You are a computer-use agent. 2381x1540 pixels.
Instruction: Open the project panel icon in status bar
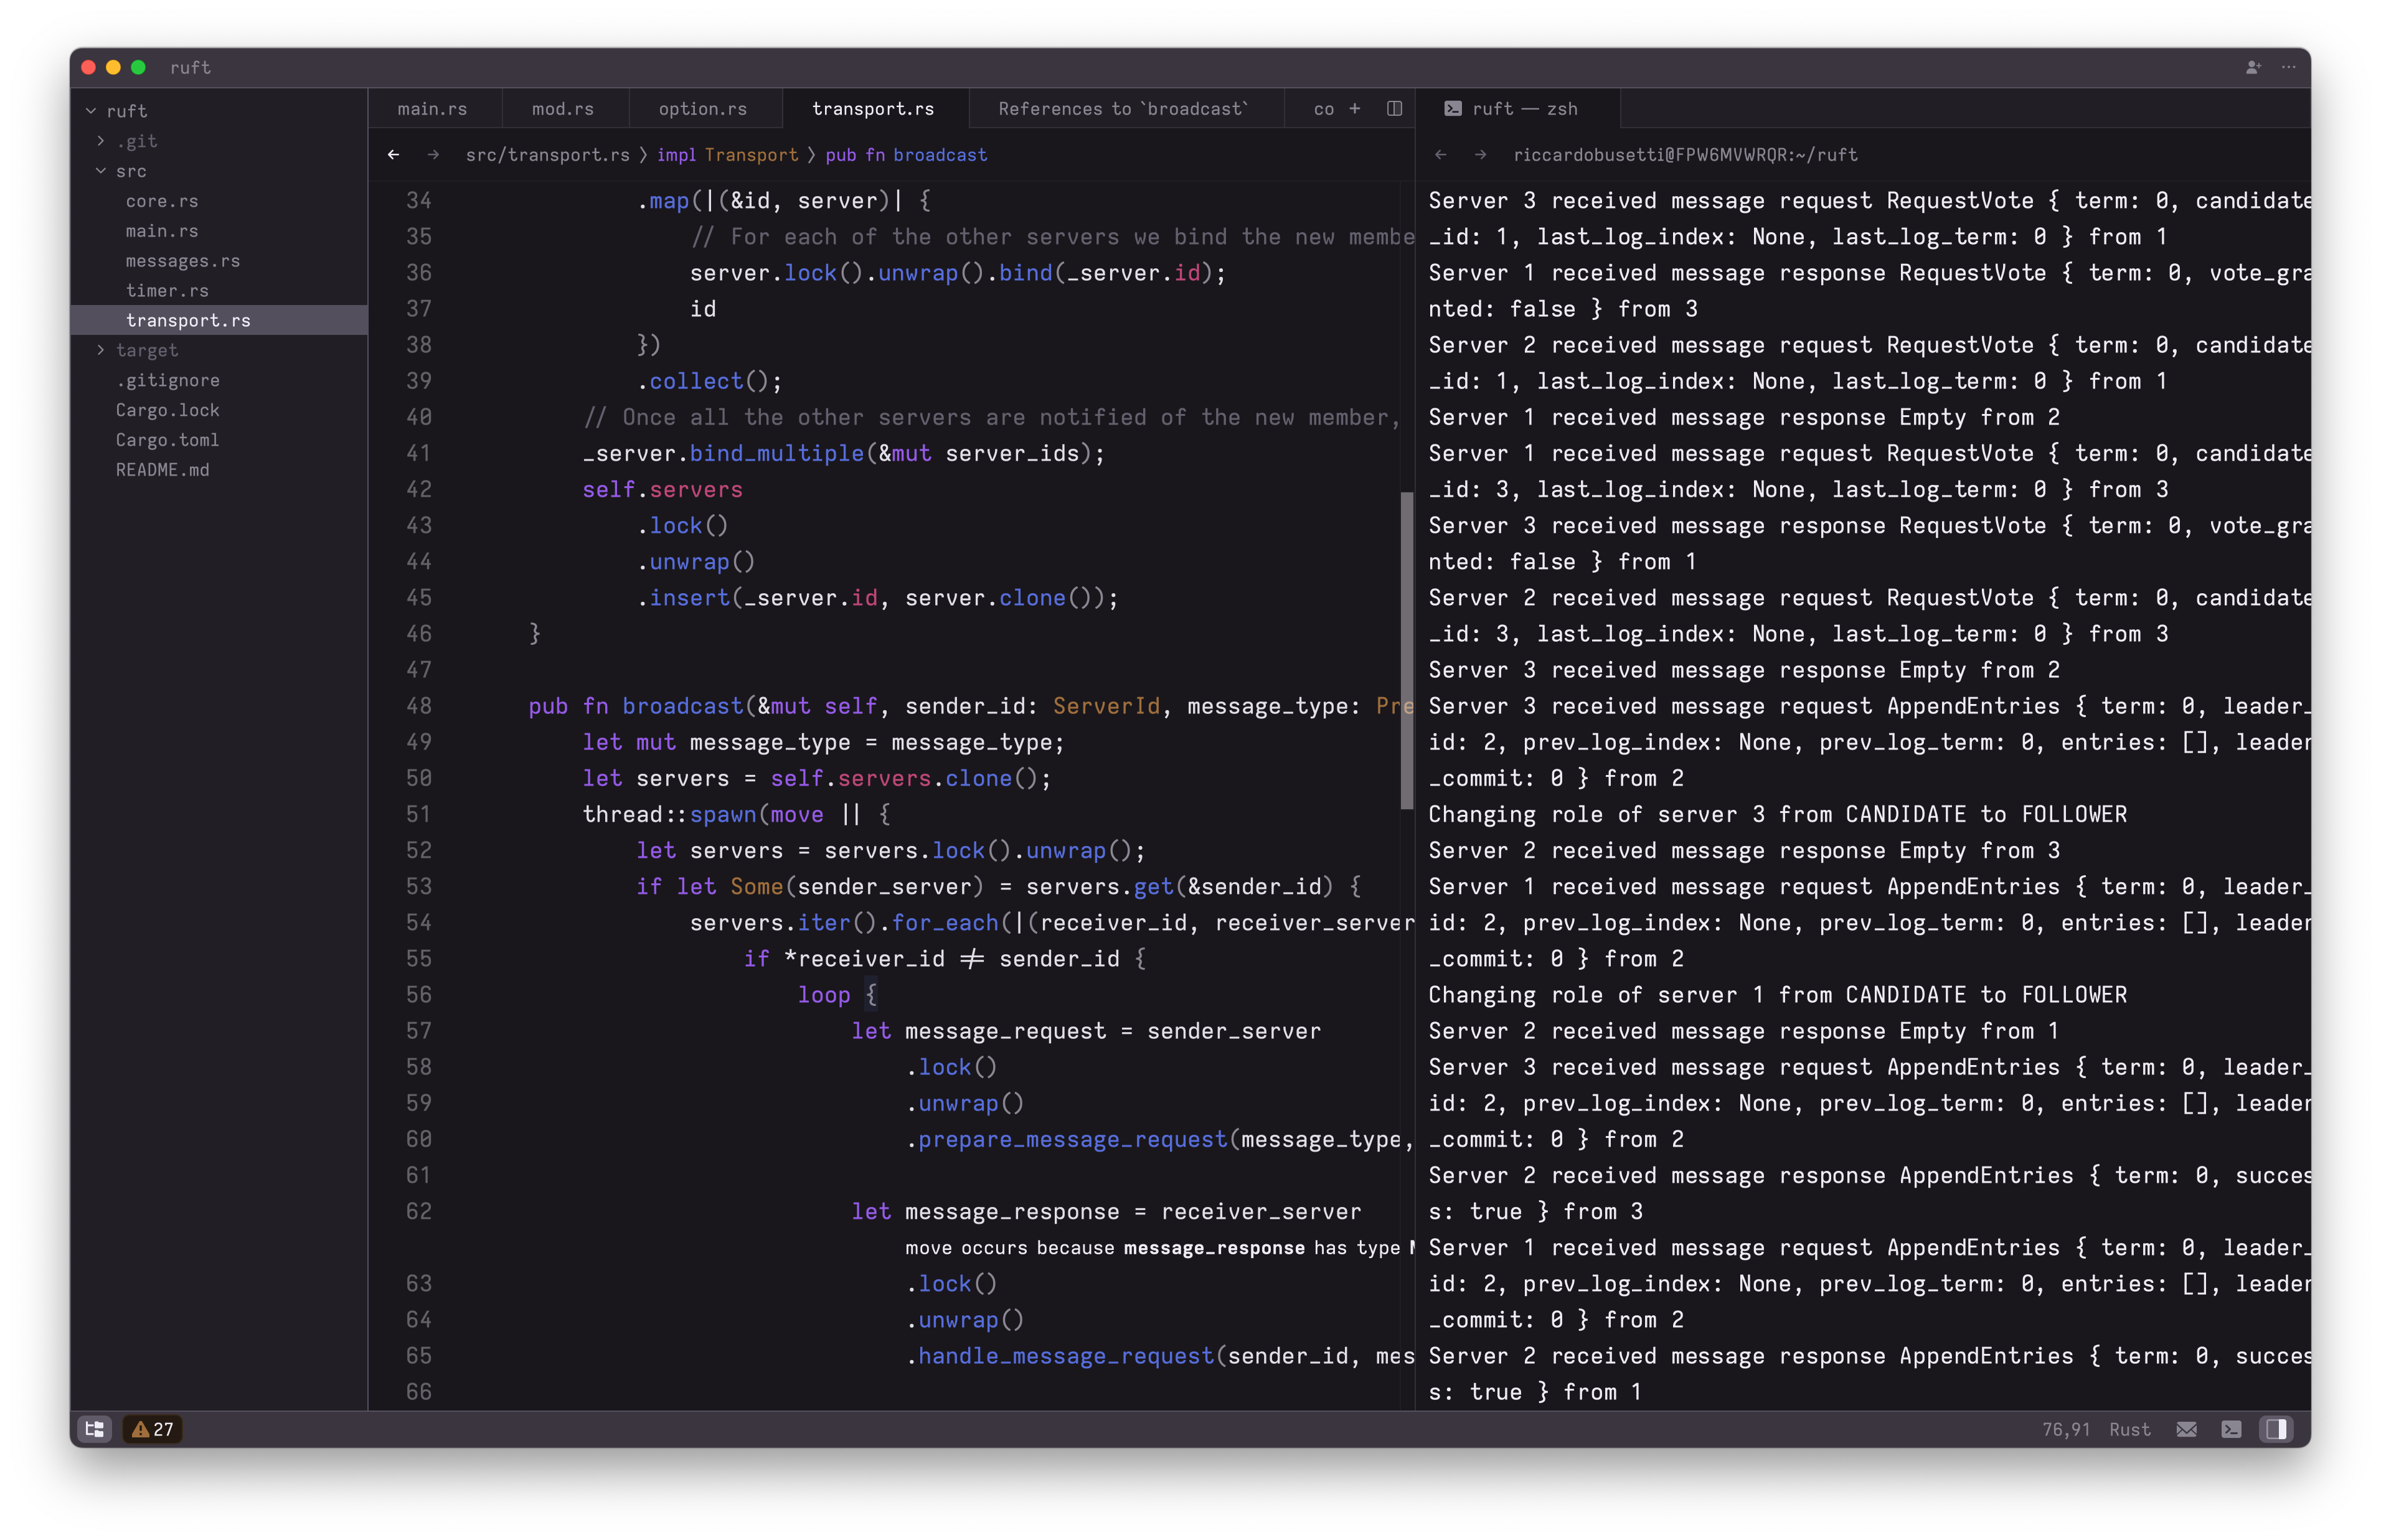coord(95,1429)
